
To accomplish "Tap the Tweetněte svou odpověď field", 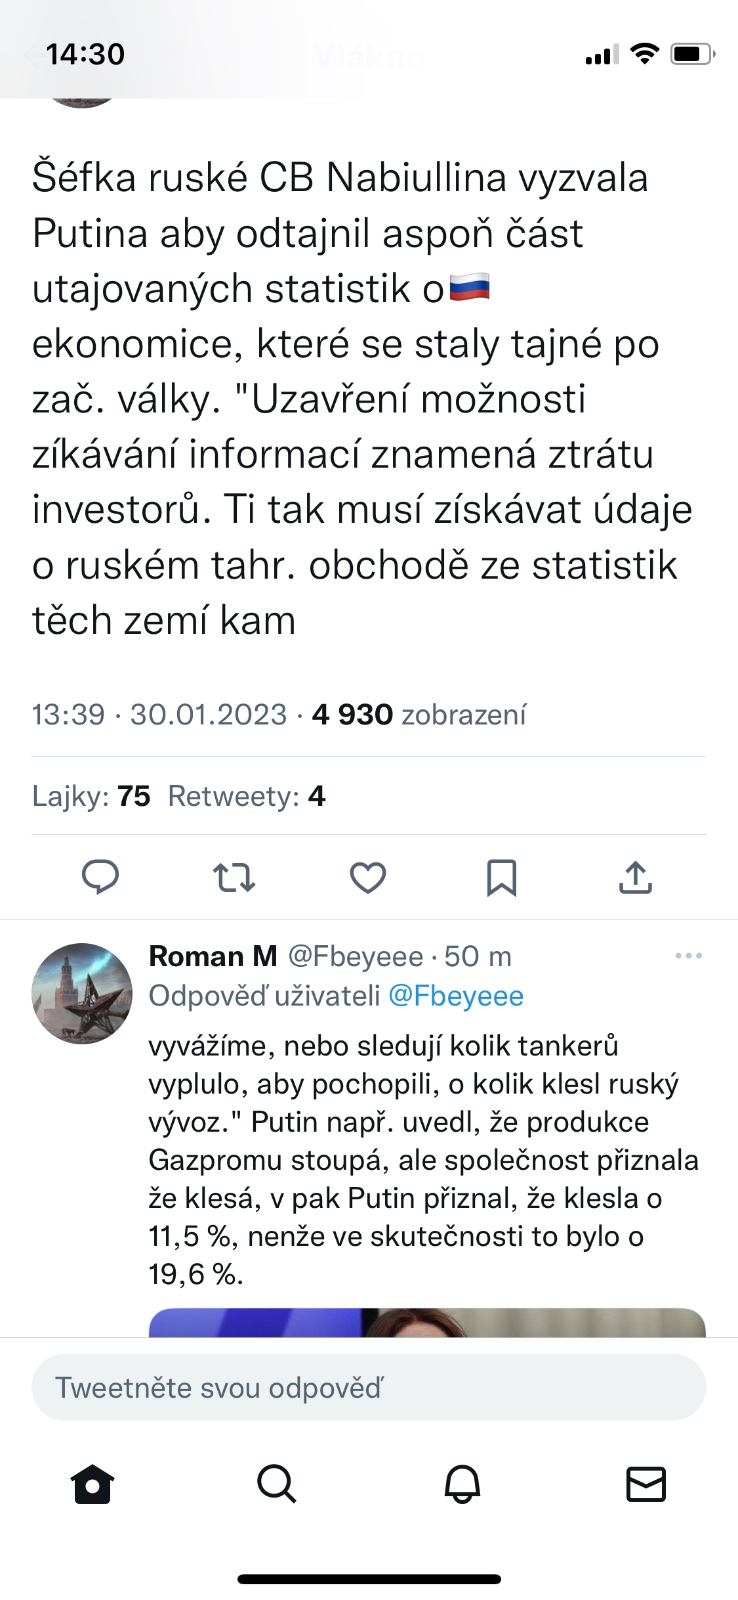I will point(369,1387).
